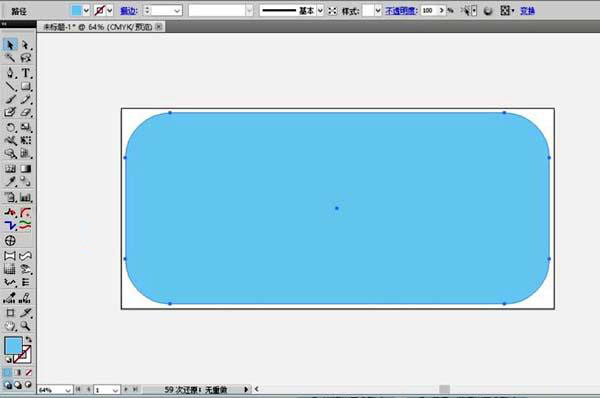Viewport: 600px width, 398px height.
Task: Select the black arrow Selection tool
Action: point(10,45)
